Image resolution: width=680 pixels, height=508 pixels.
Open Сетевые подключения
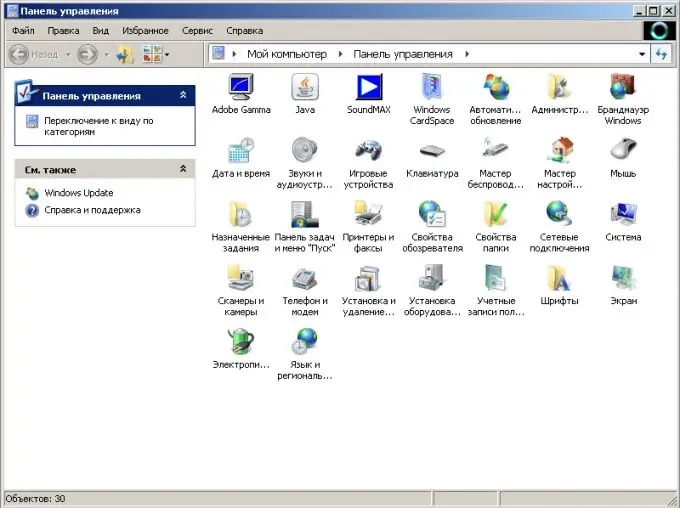[x=559, y=227]
